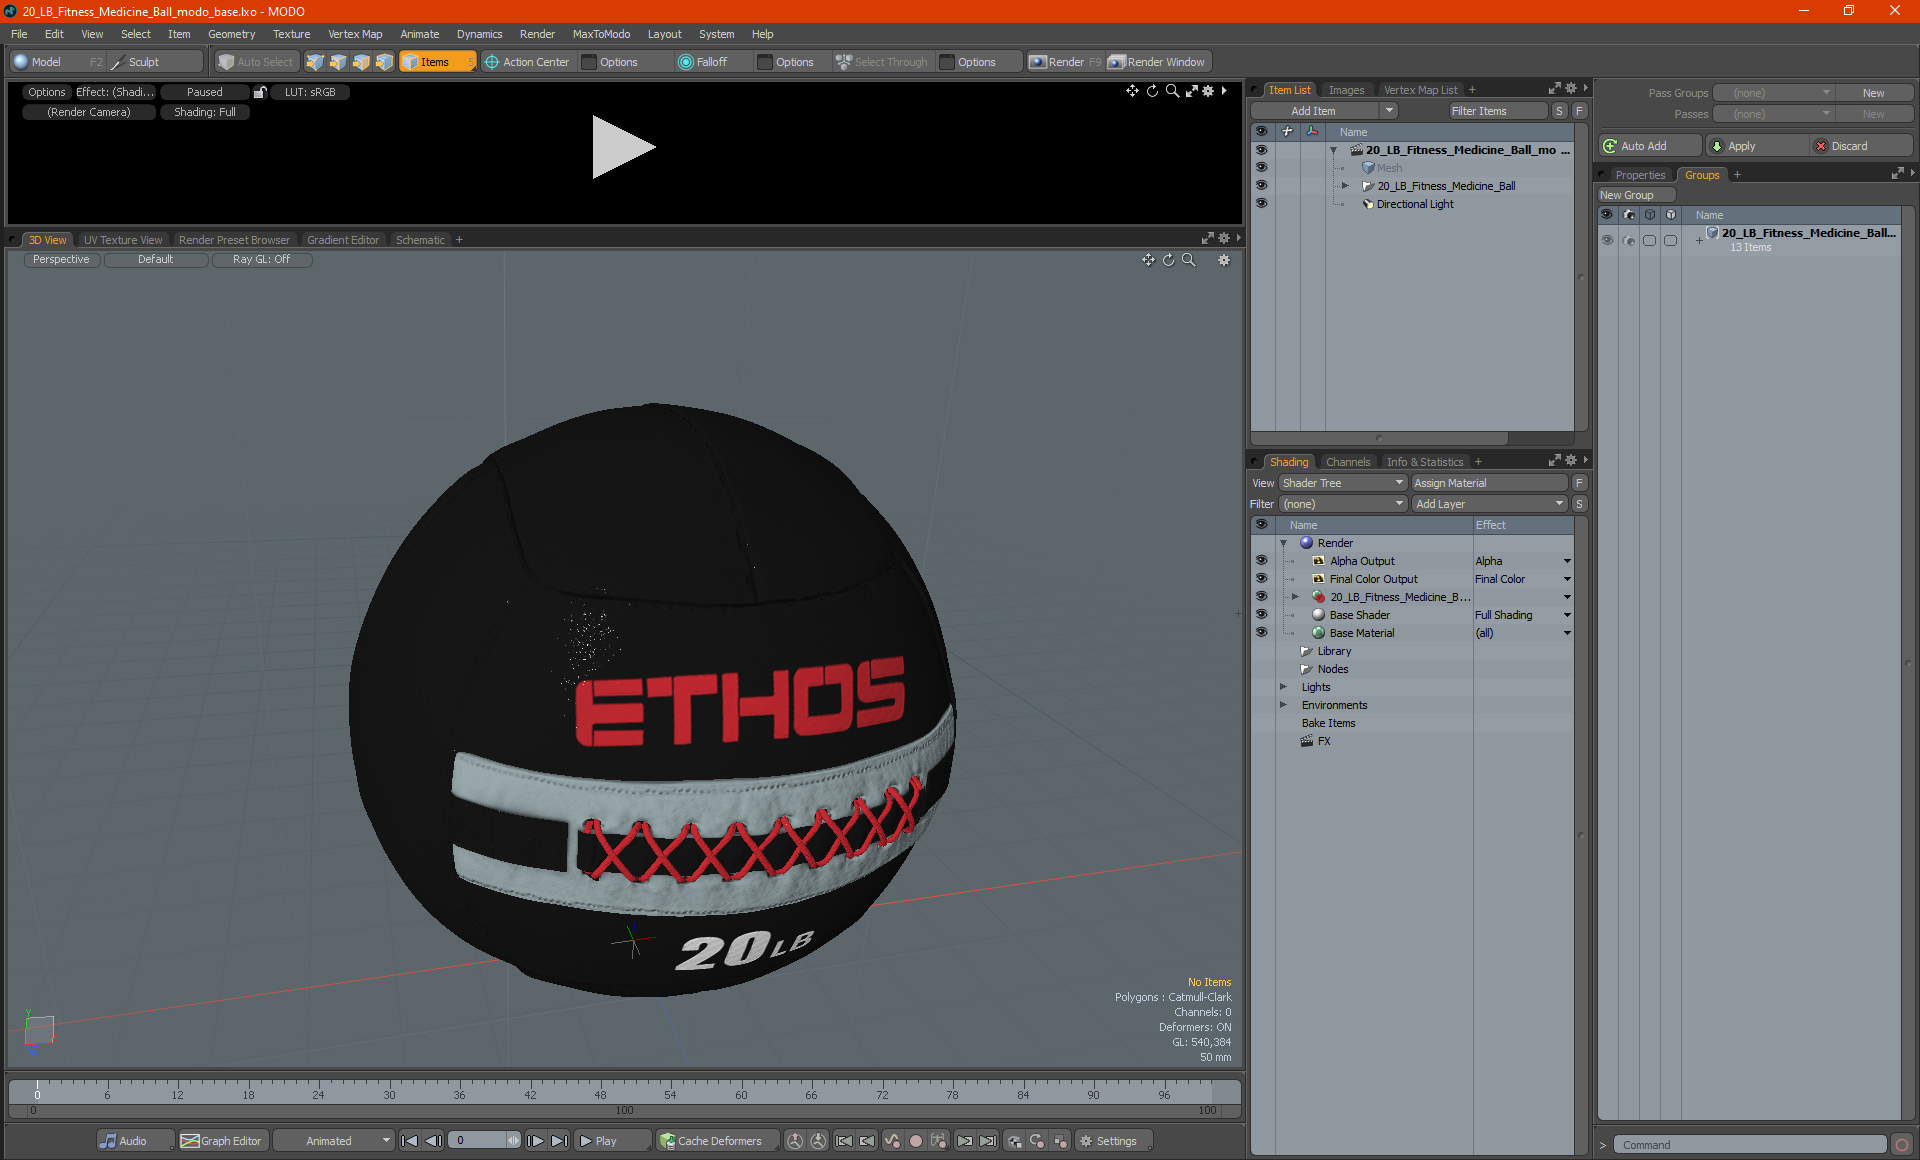
Task: Expand Lights in Shader Tree
Action: point(1283,687)
